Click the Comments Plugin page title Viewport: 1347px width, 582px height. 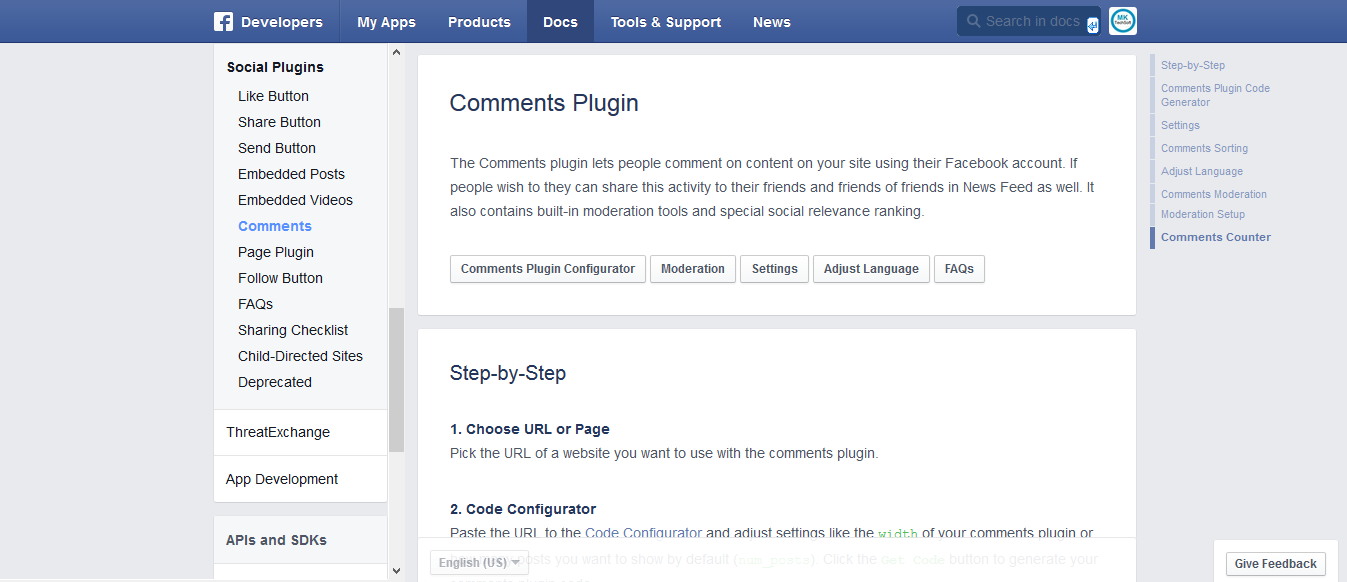pos(544,103)
